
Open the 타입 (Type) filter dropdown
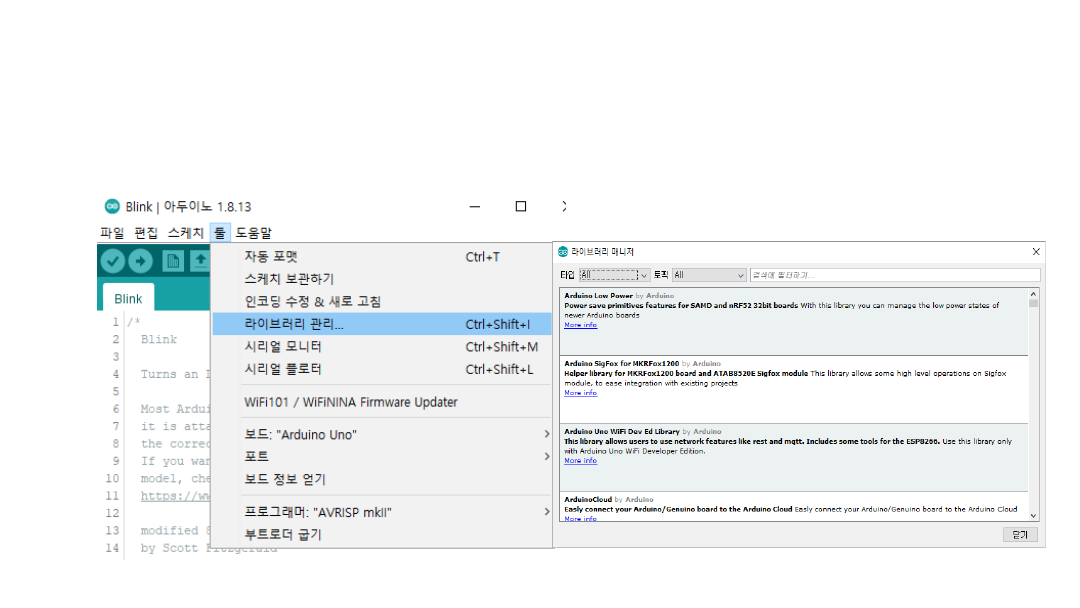tap(614, 275)
